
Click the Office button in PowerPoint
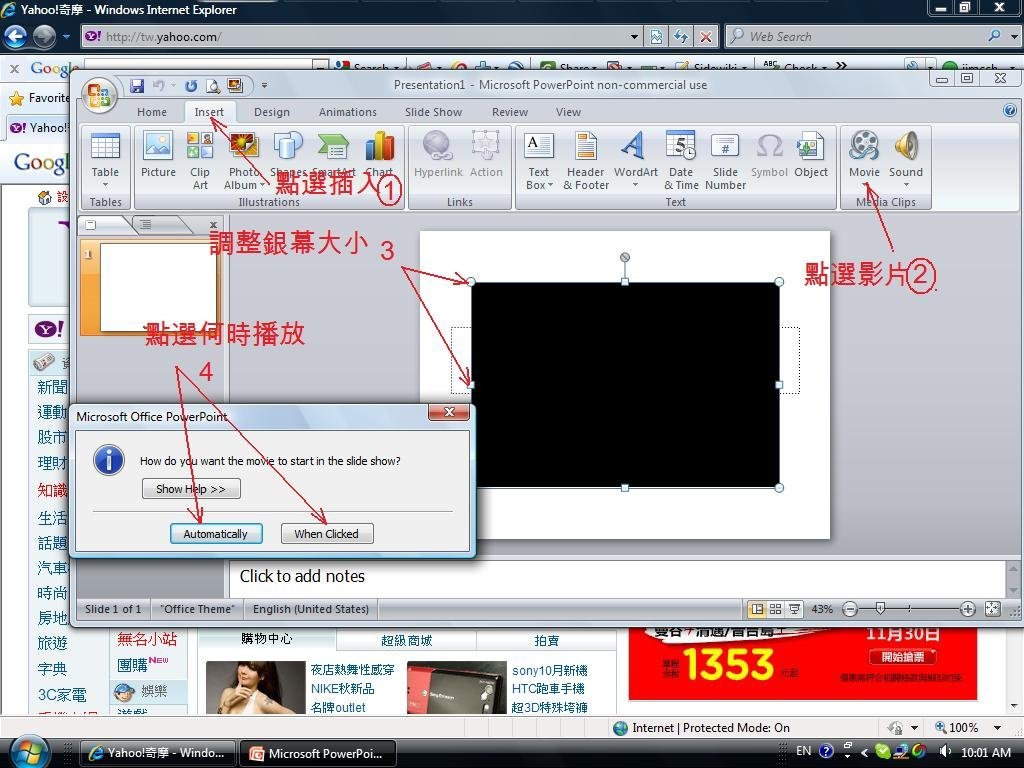click(99, 96)
